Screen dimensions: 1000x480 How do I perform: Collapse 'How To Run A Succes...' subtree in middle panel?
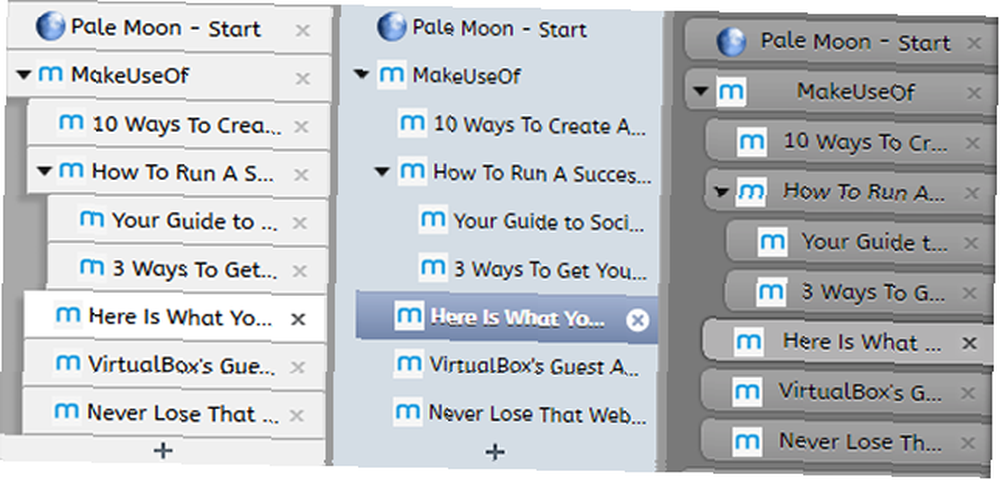pyautogui.click(x=382, y=171)
